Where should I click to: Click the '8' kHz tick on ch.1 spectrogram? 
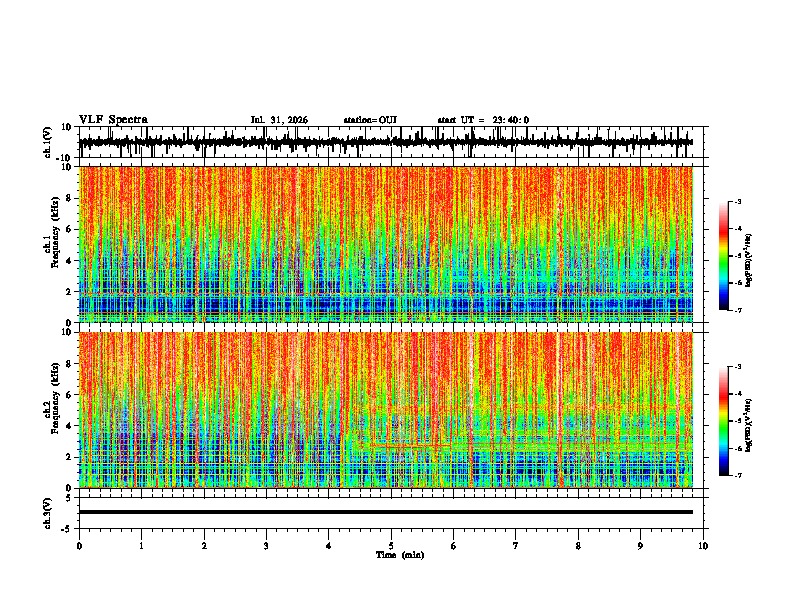pyautogui.click(x=69, y=198)
